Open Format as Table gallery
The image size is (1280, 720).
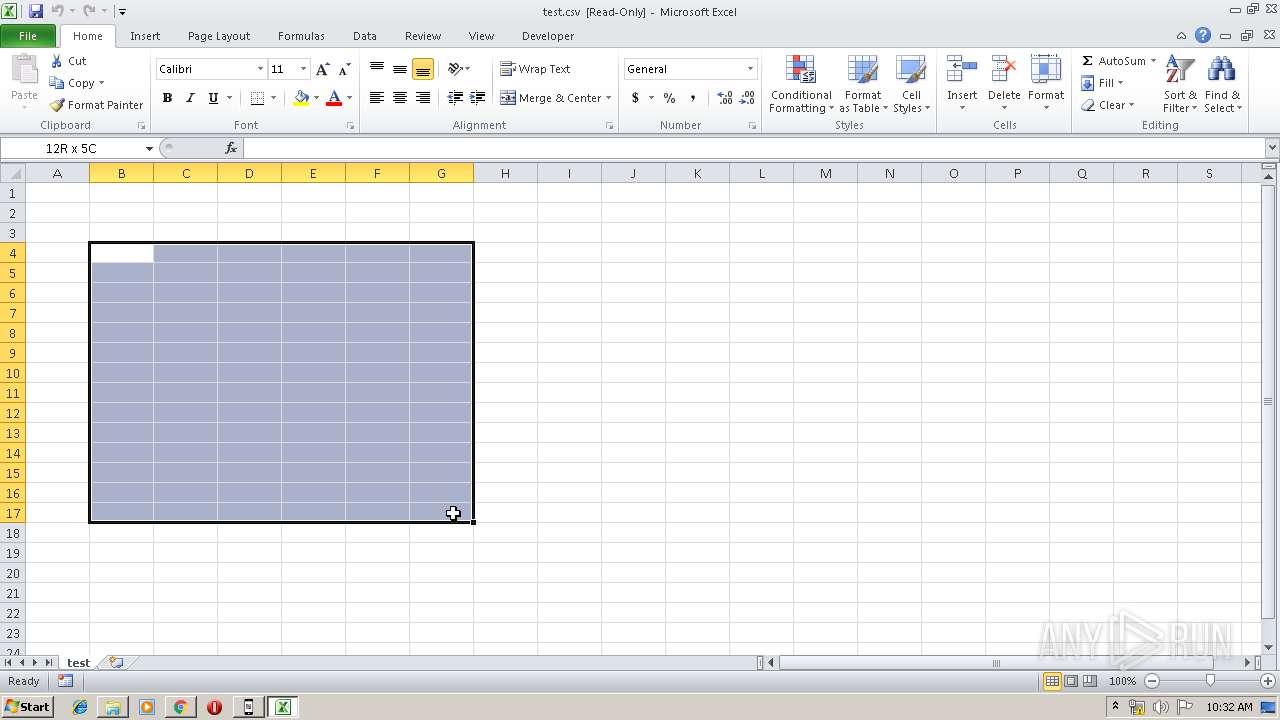tap(862, 84)
